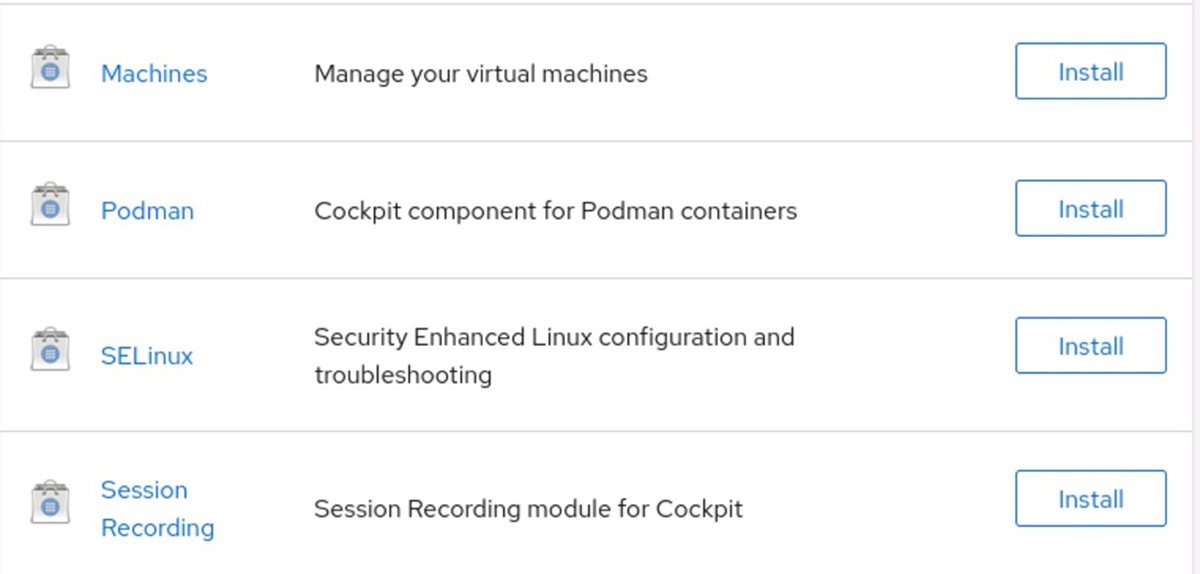Install the Podman component
This screenshot has width=1200, height=574.
click(1090, 209)
